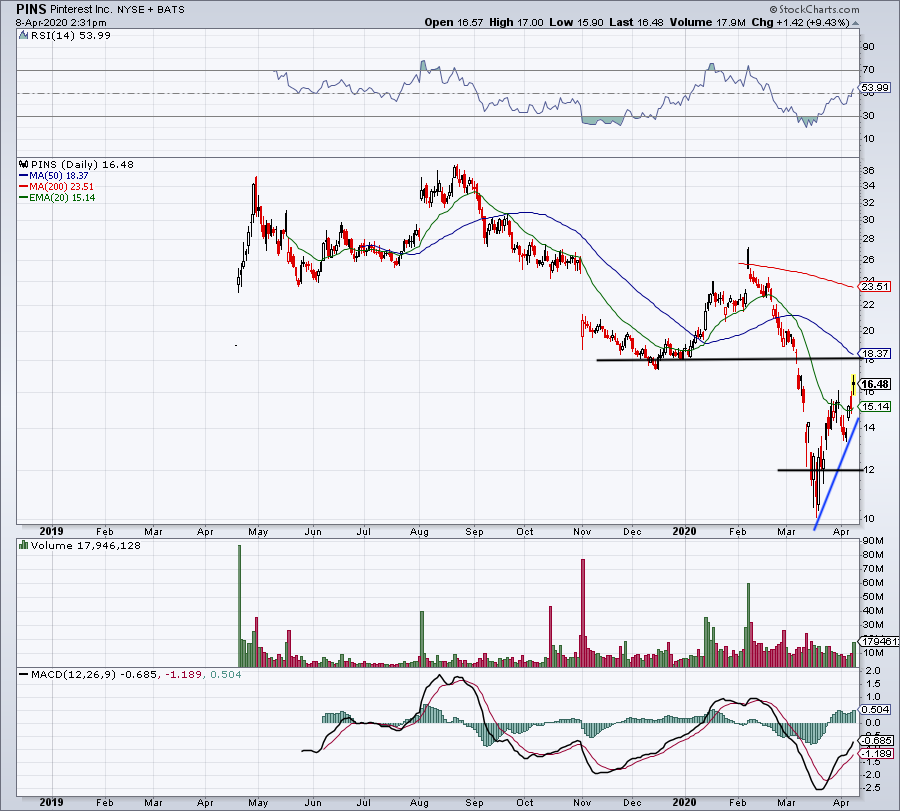Click the green up-arrow beside Chg value

(855, 23)
